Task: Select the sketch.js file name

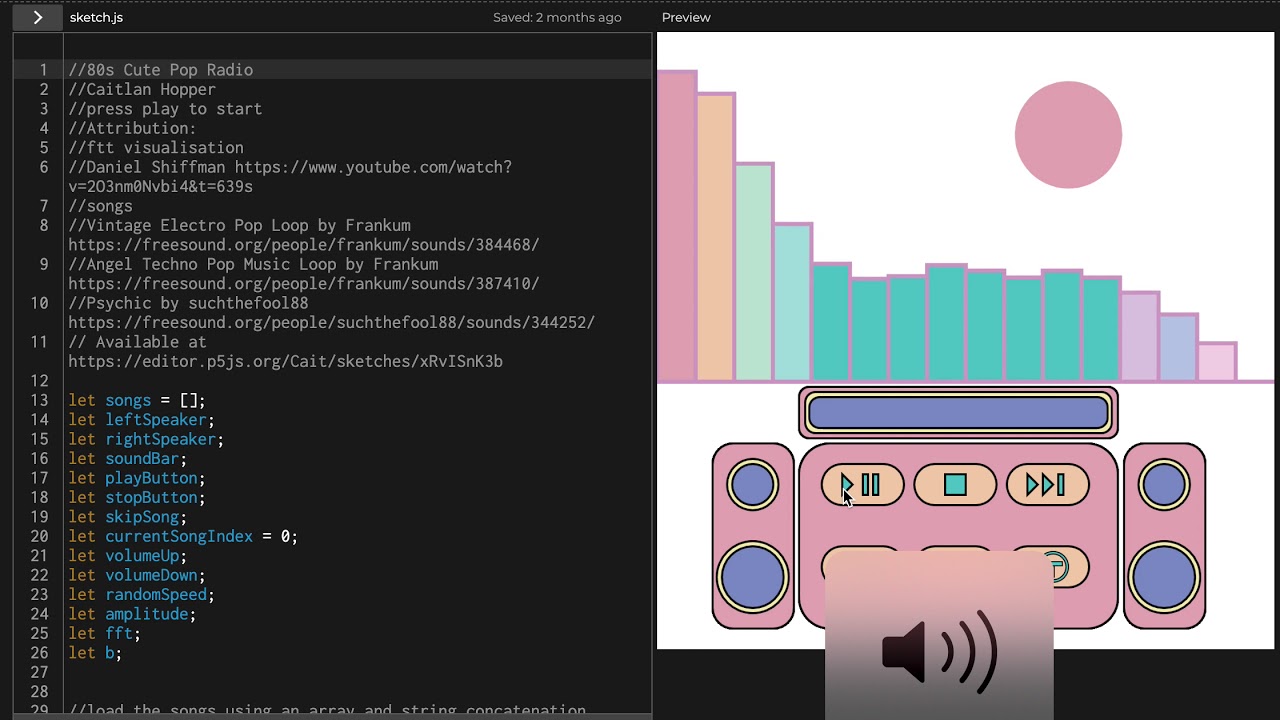Action: click(x=96, y=17)
